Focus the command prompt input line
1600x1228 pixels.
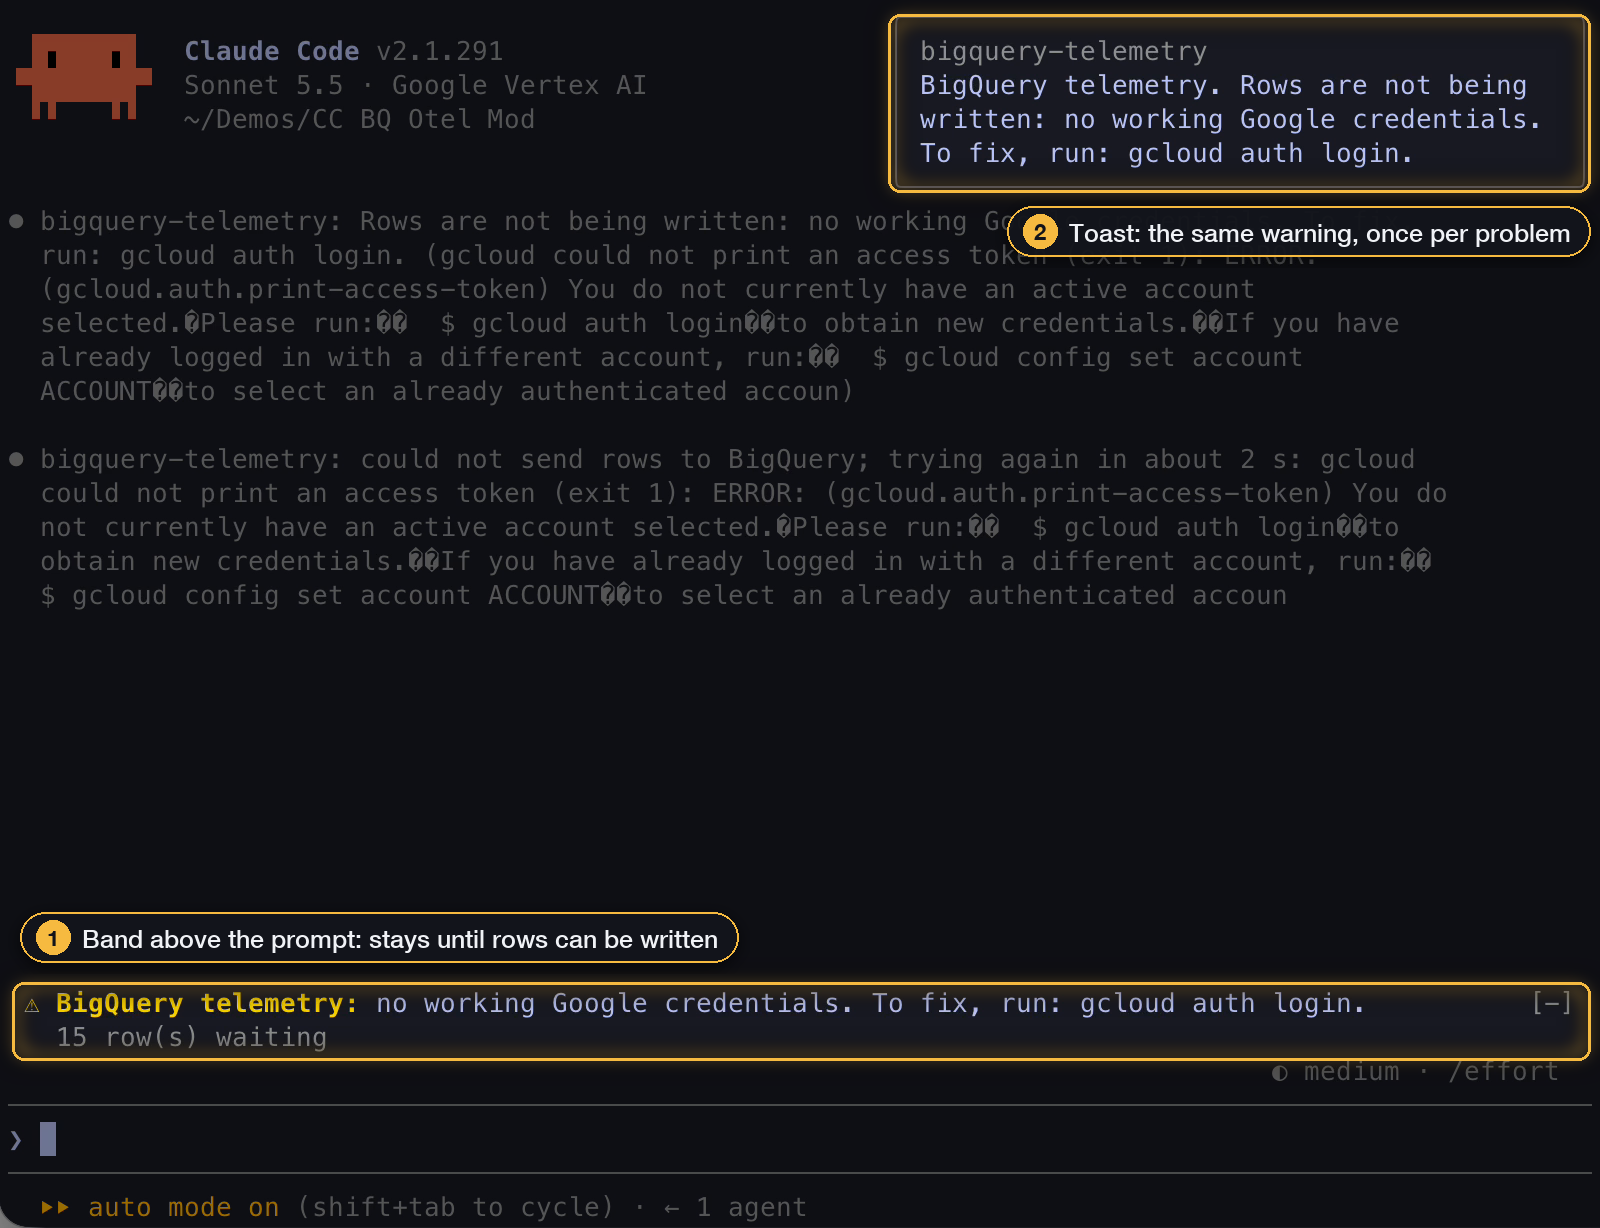[800, 1139]
